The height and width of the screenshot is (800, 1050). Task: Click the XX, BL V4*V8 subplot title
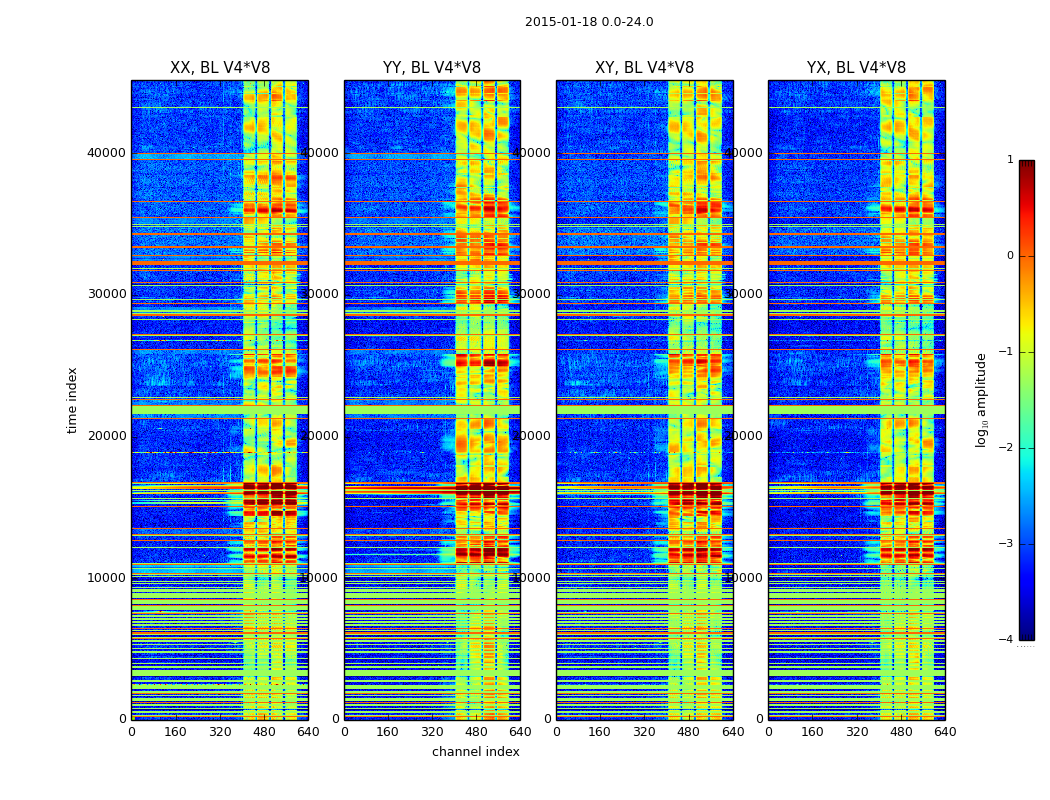point(220,68)
